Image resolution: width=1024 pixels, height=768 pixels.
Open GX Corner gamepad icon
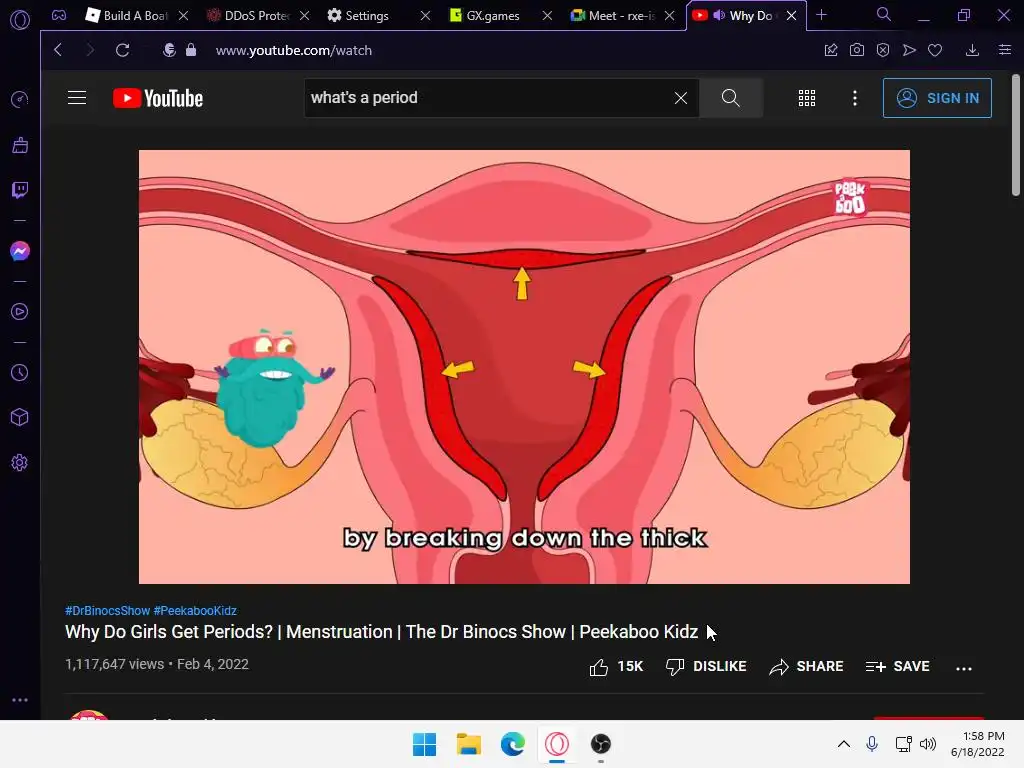59,15
